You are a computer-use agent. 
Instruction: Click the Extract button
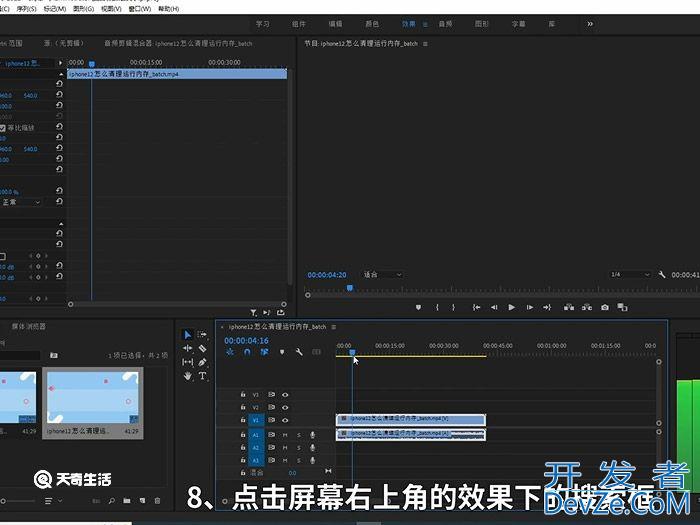(587, 307)
